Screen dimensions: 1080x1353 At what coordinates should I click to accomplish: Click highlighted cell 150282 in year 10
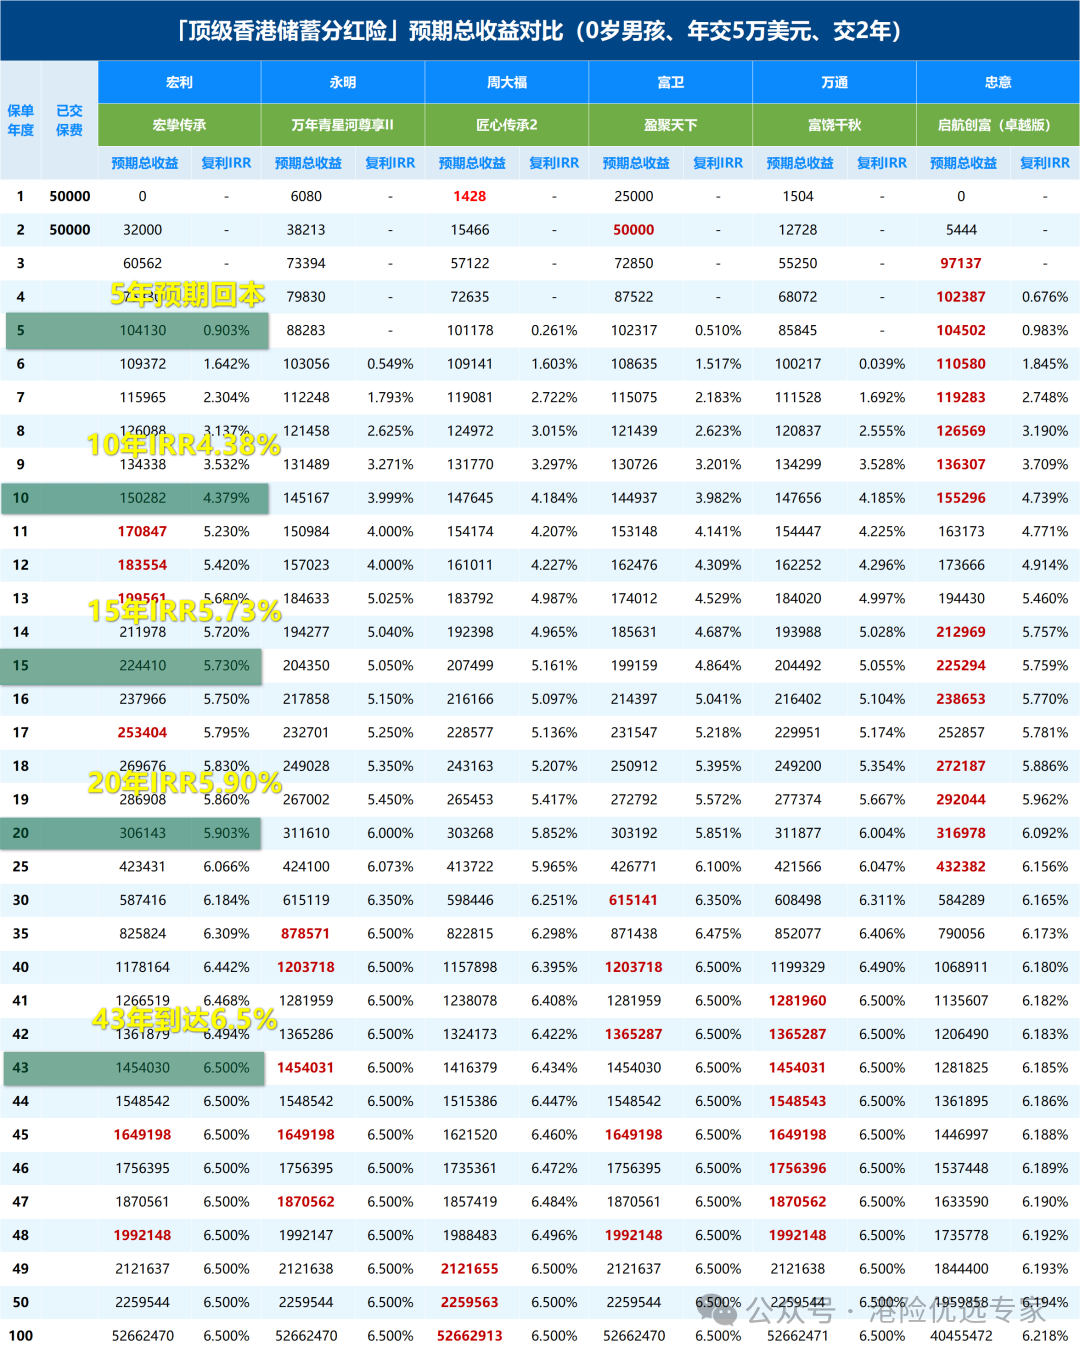[x=143, y=498]
